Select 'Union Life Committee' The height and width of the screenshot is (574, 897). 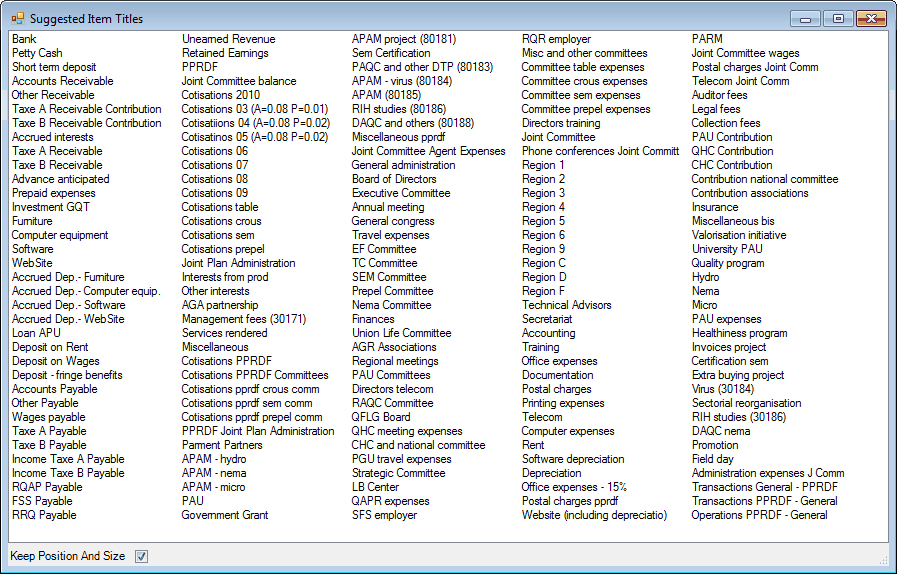[402, 332]
